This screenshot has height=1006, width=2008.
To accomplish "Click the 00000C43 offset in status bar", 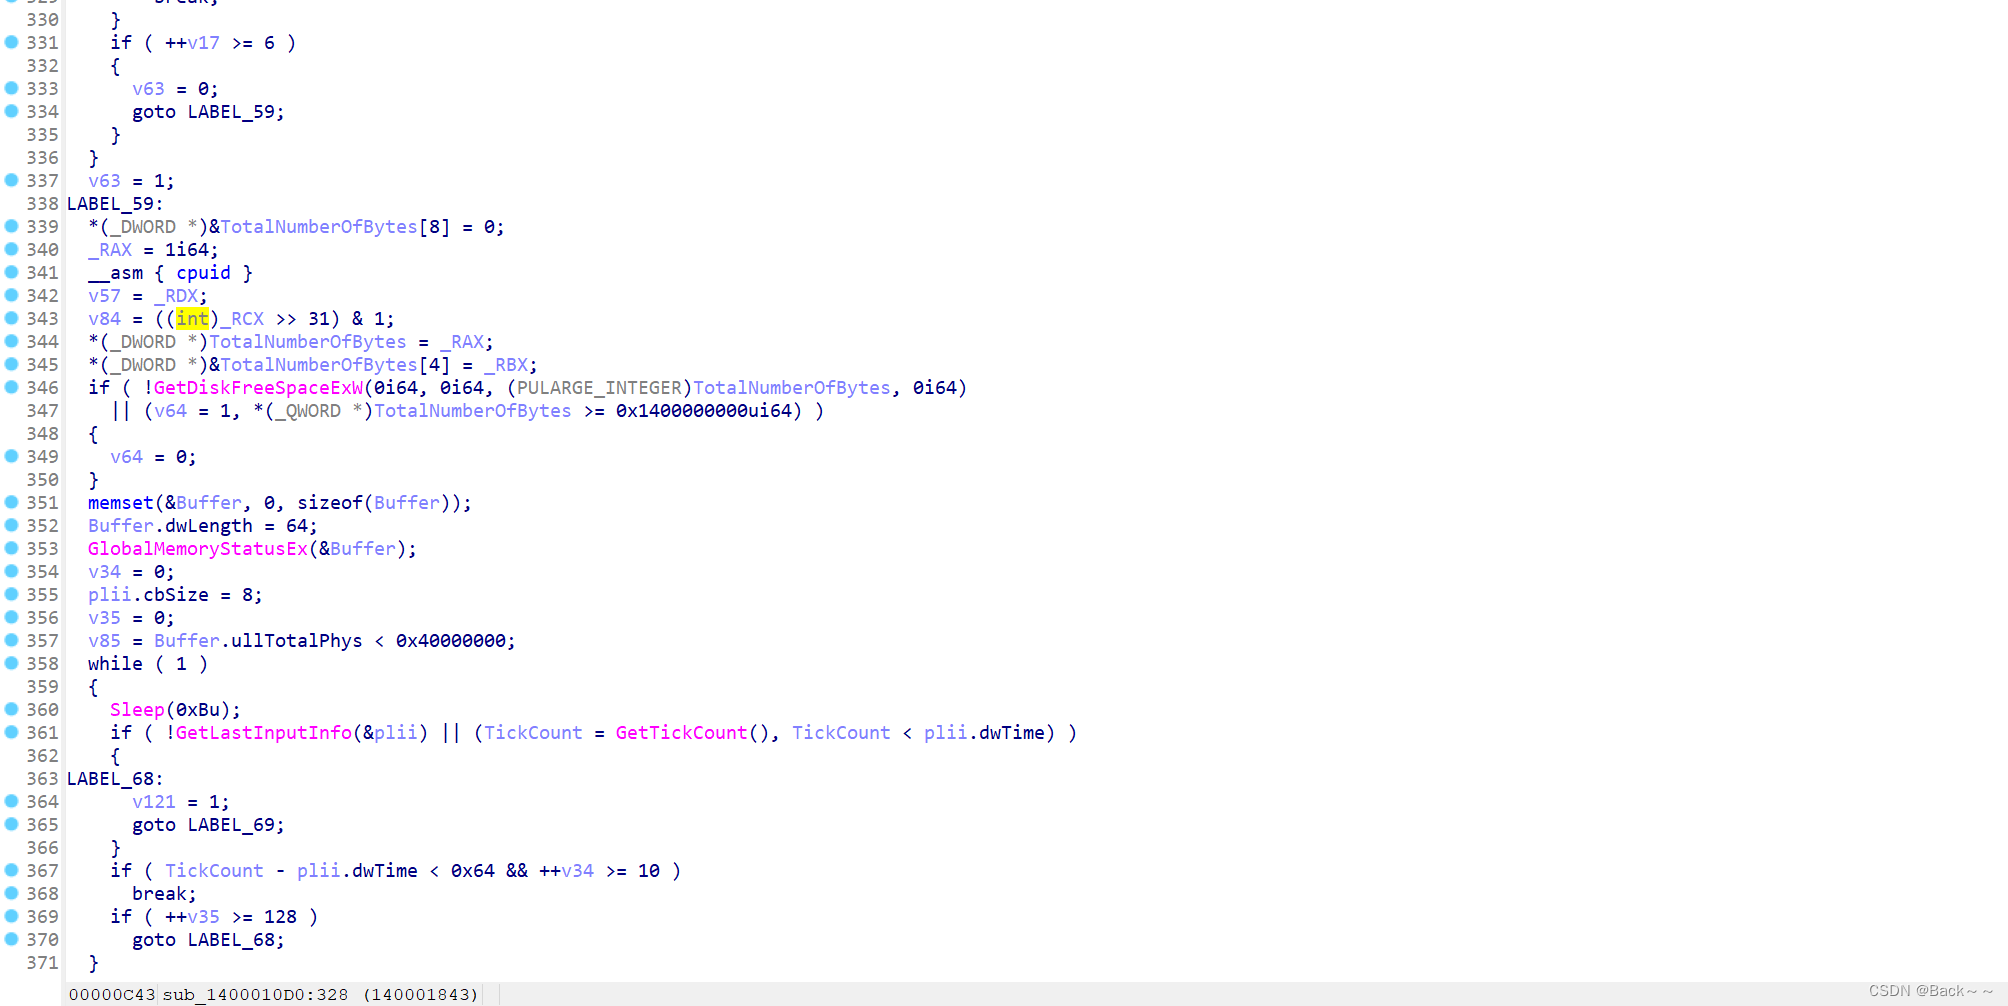I will coord(112,994).
